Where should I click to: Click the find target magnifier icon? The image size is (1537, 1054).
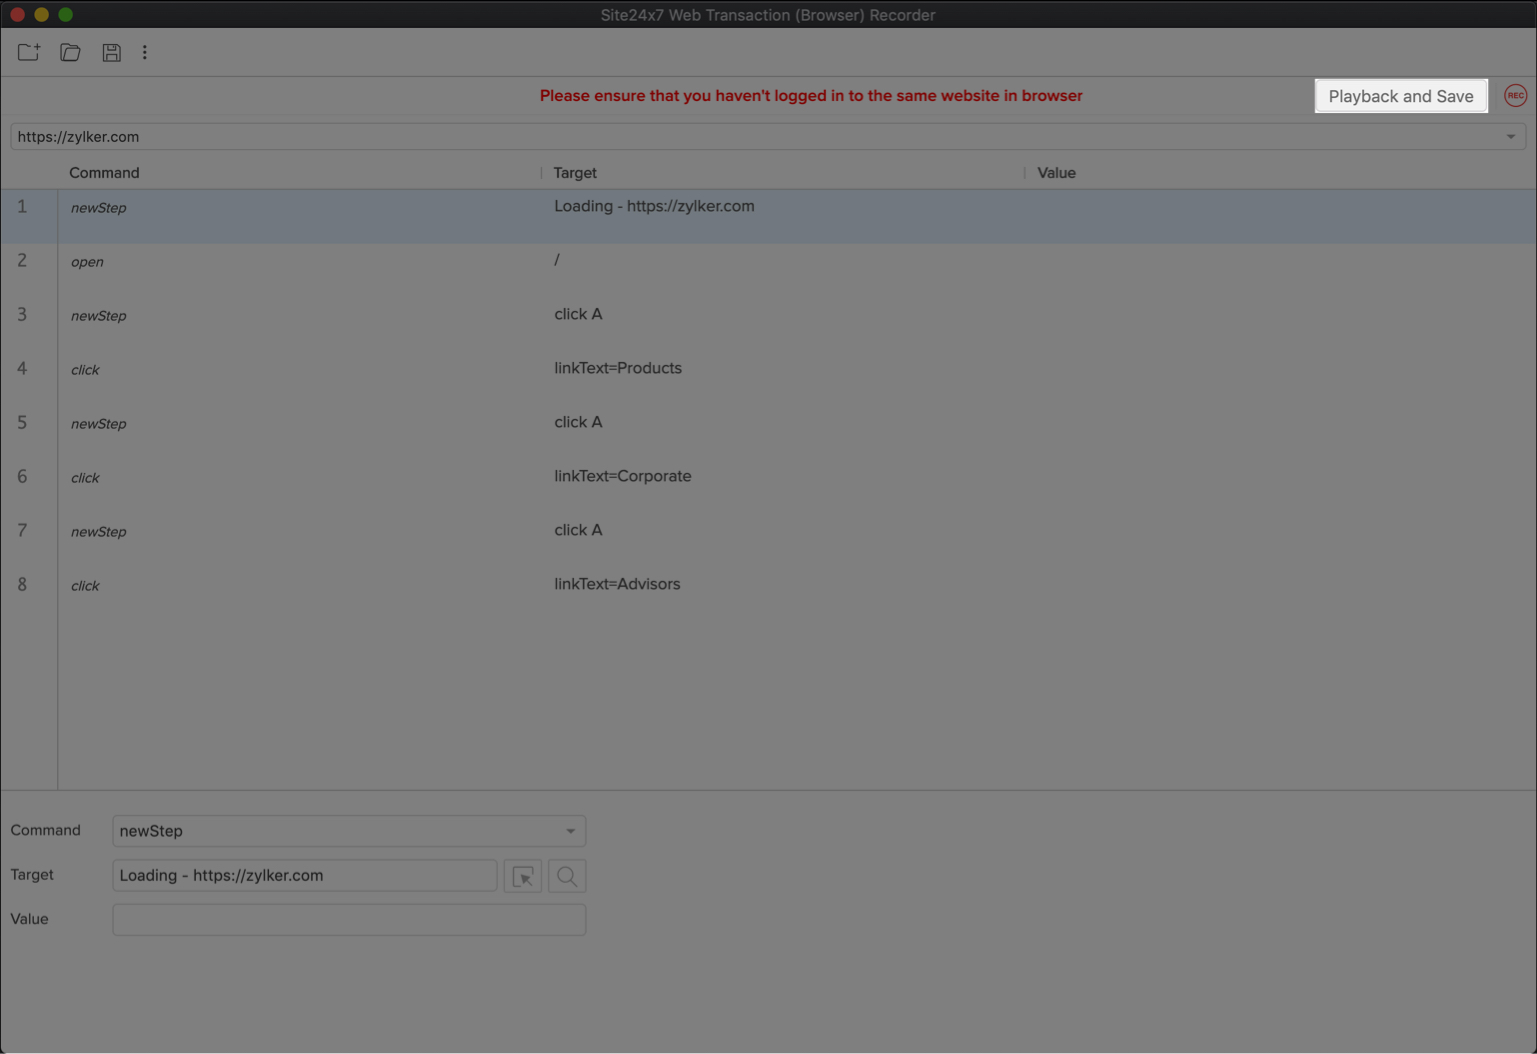tap(566, 876)
